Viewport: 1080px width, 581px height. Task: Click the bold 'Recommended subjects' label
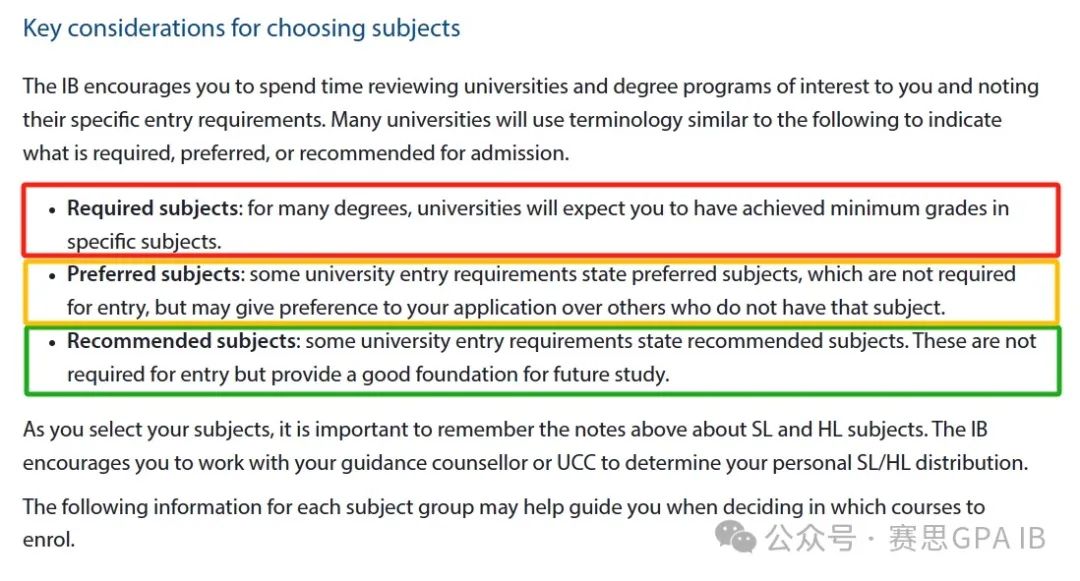[x=182, y=341]
